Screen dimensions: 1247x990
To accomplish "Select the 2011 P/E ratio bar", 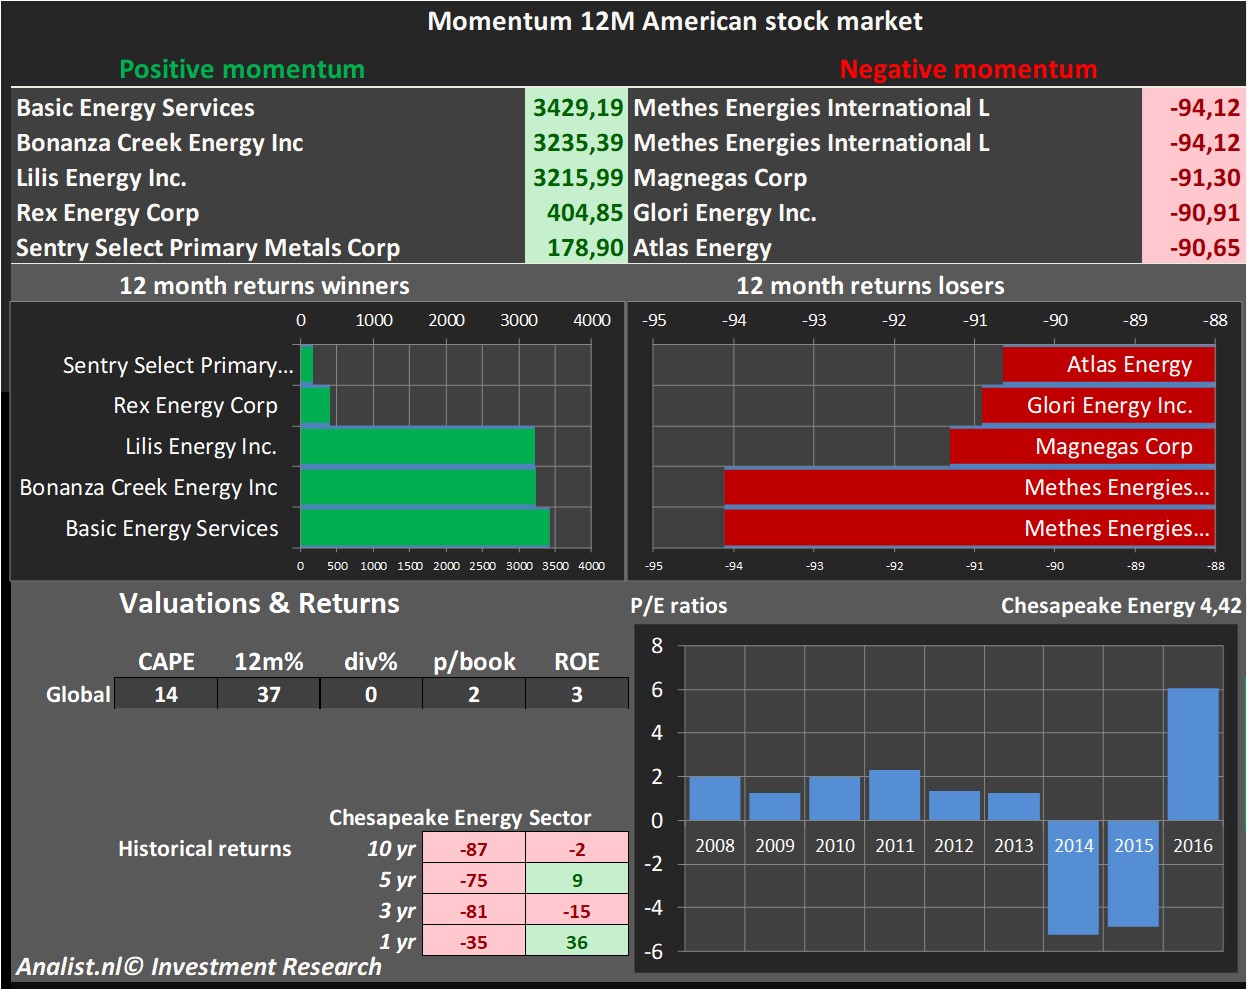I will [894, 795].
